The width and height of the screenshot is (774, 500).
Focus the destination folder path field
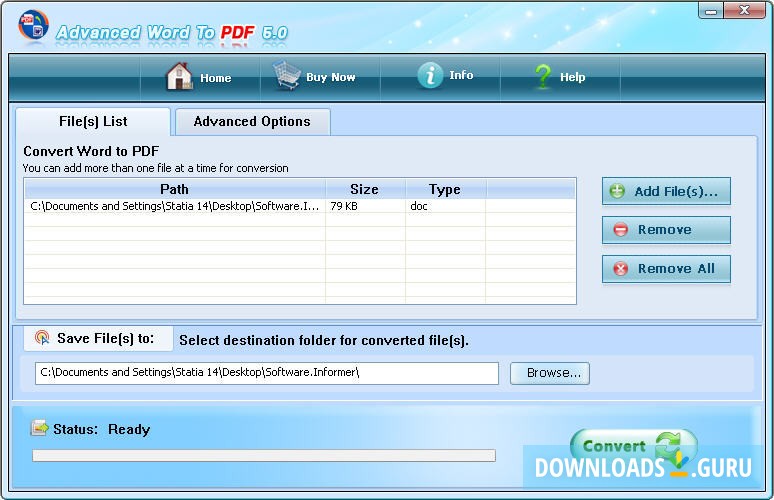267,373
